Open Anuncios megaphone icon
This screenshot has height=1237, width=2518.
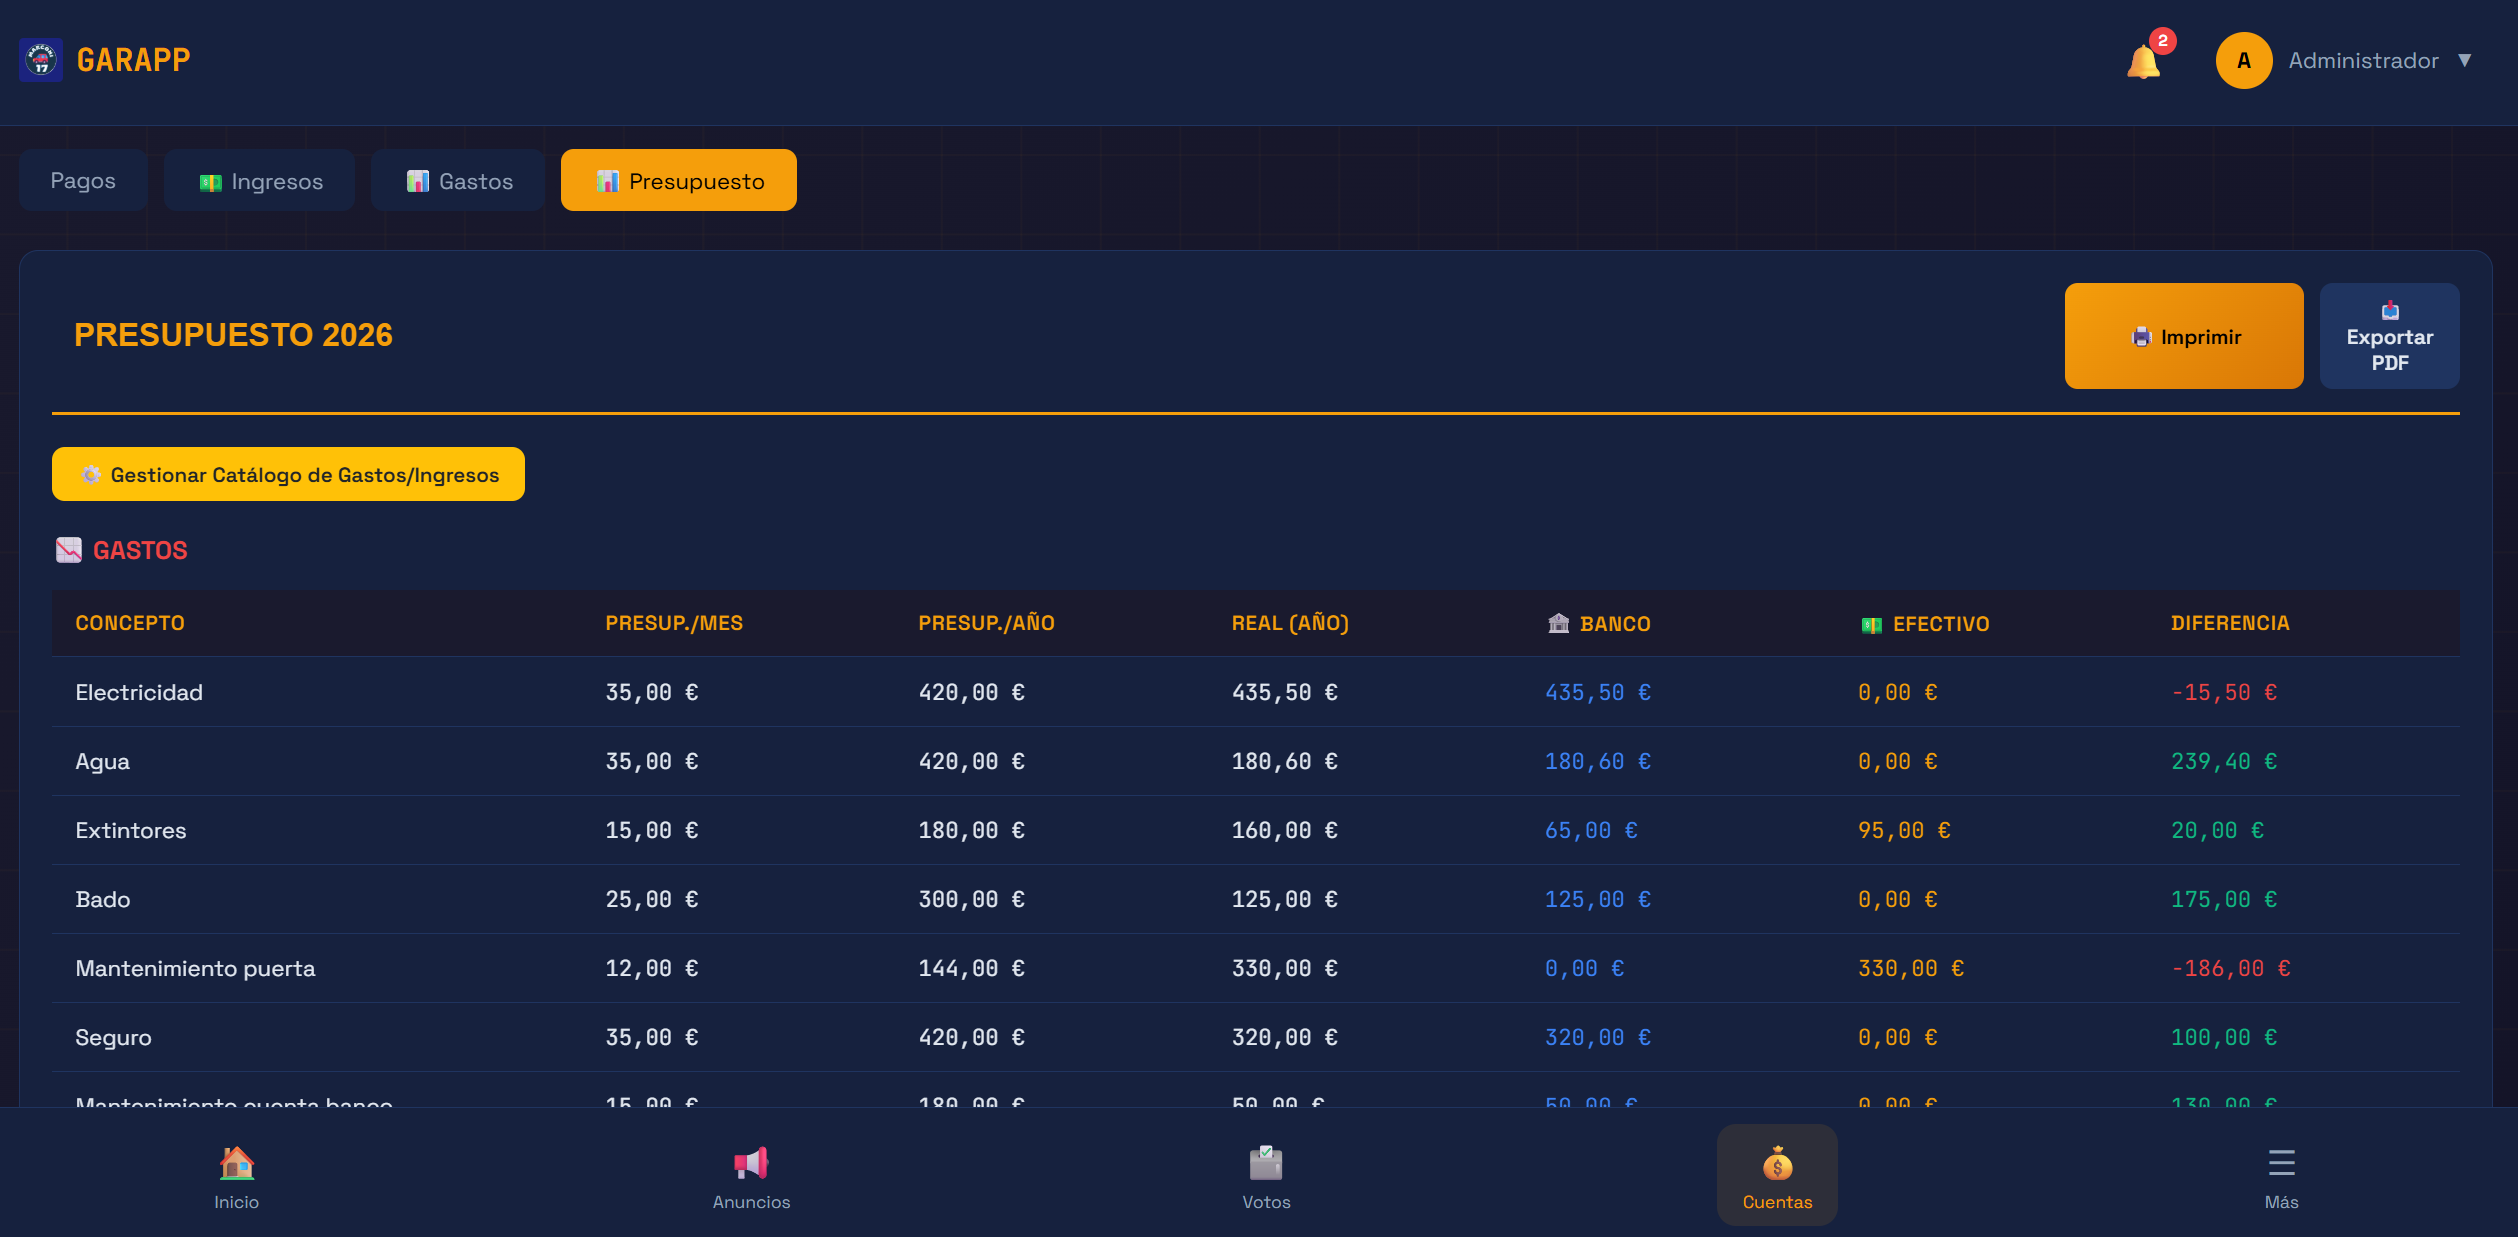751,1163
